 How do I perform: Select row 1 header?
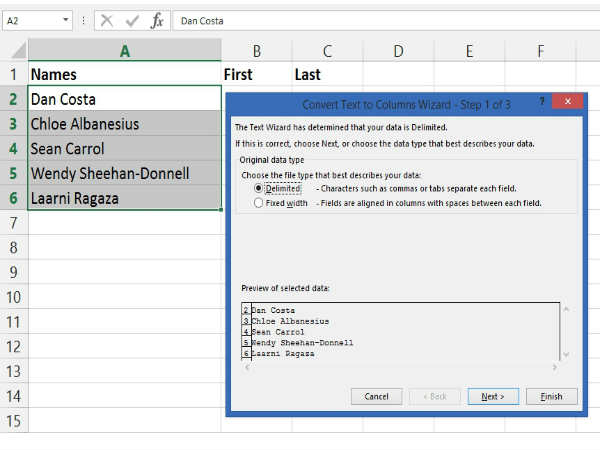[14, 74]
